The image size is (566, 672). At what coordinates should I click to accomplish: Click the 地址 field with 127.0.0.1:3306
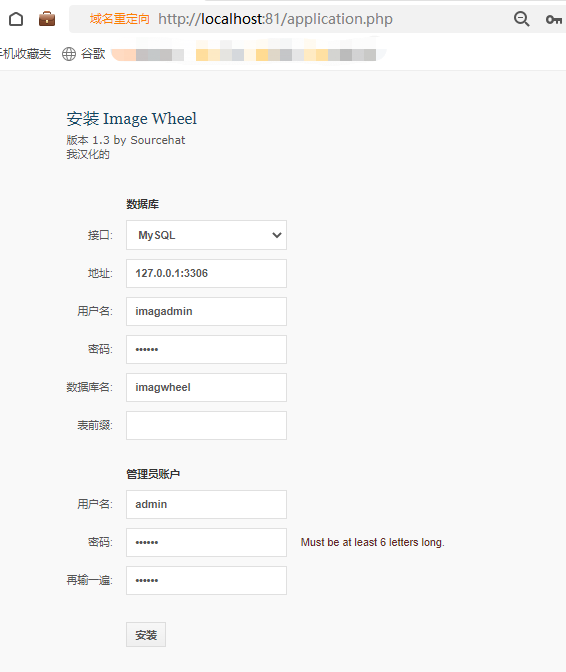207,273
